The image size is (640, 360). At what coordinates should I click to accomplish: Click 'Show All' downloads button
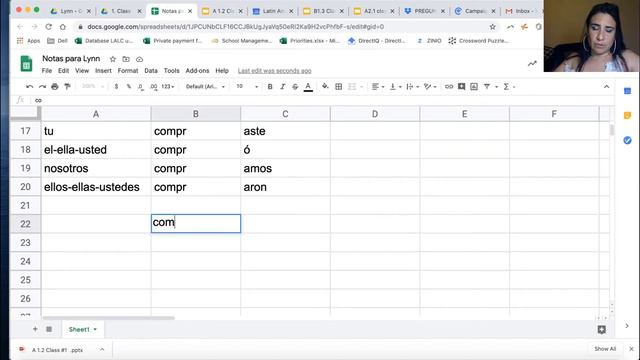pos(605,349)
